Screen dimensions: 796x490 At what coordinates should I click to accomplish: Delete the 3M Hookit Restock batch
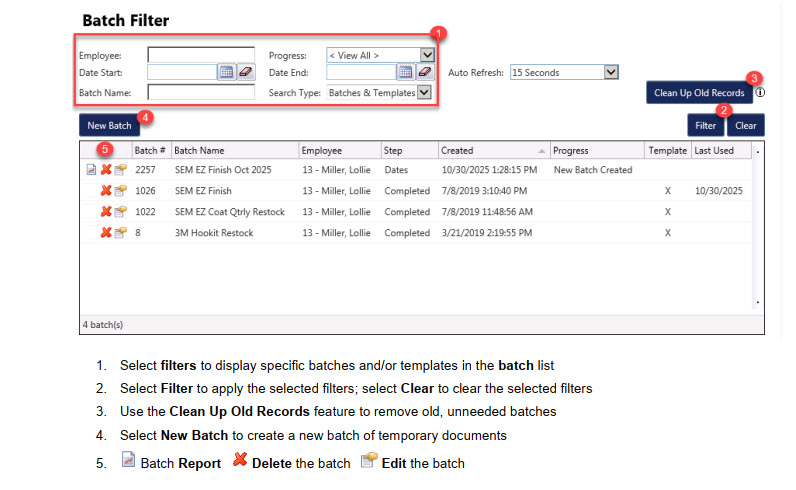(106, 233)
